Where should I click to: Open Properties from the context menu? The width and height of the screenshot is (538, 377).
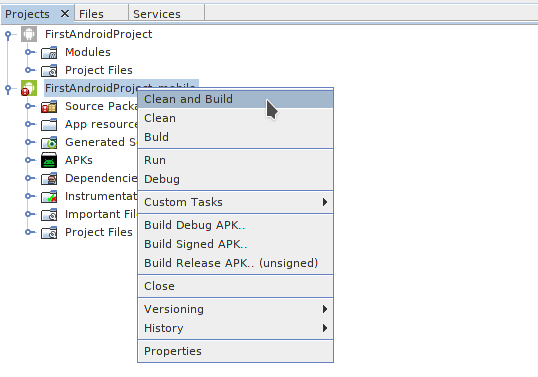235,351
